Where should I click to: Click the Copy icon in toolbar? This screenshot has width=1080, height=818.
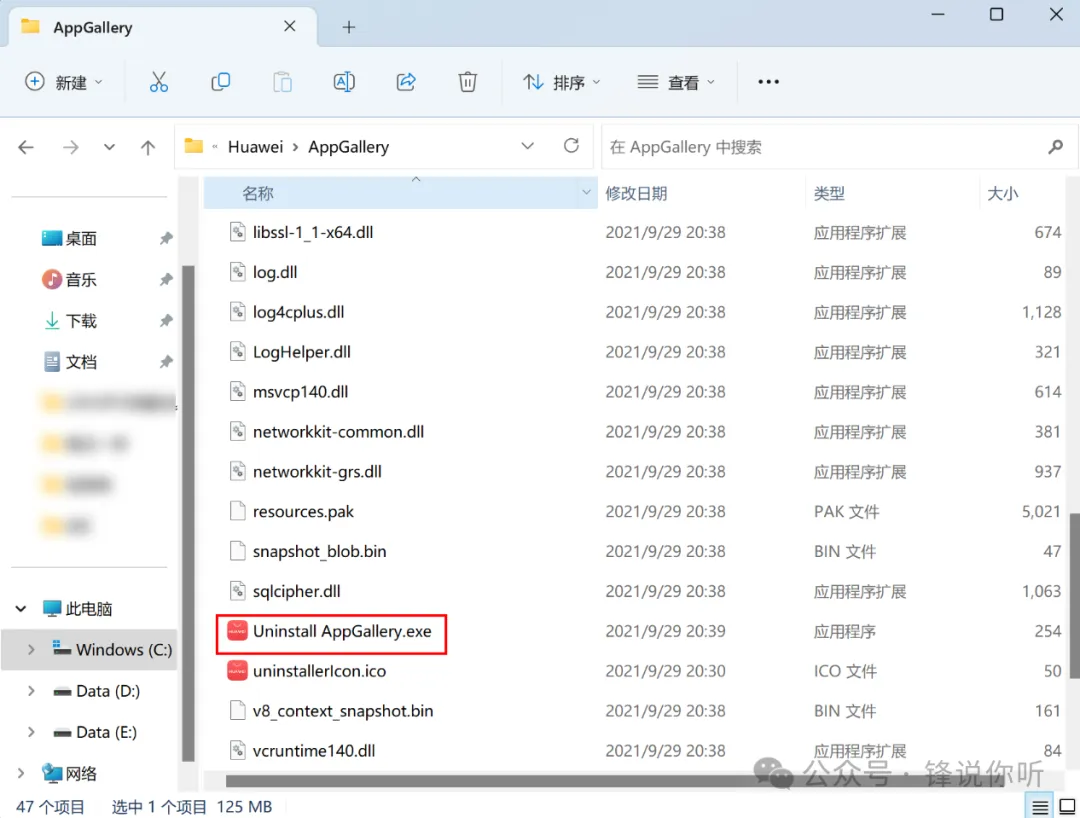[220, 82]
